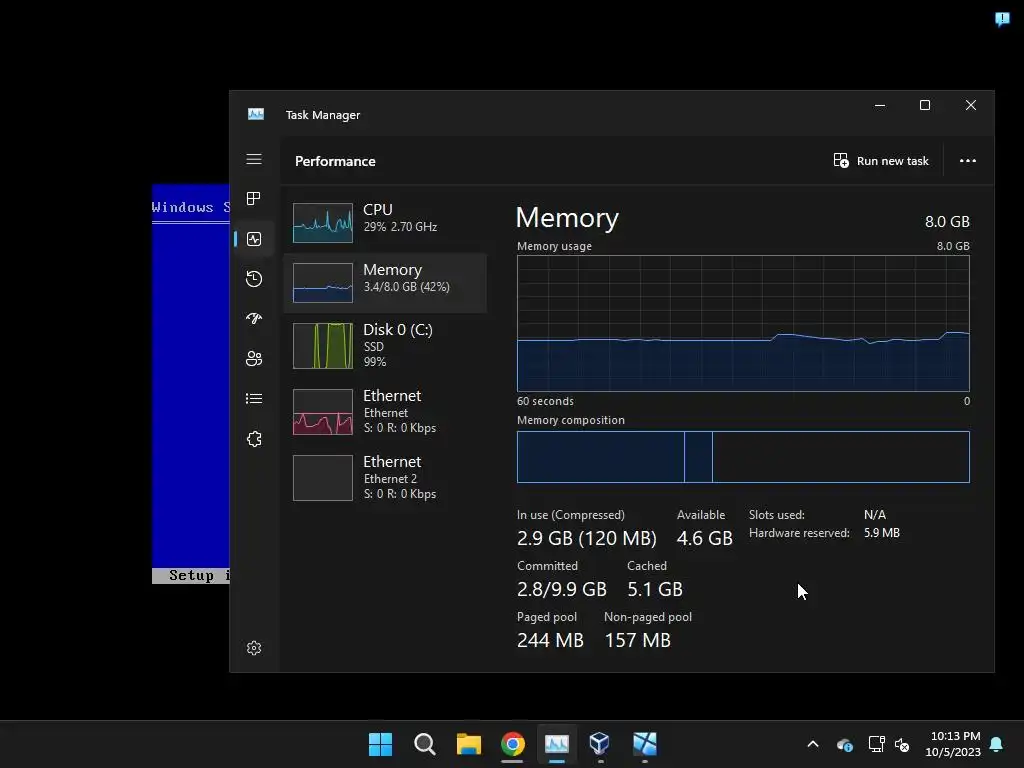Click the Paged pool value 244 MB
This screenshot has width=1024, height=768.
coord(550,640)
